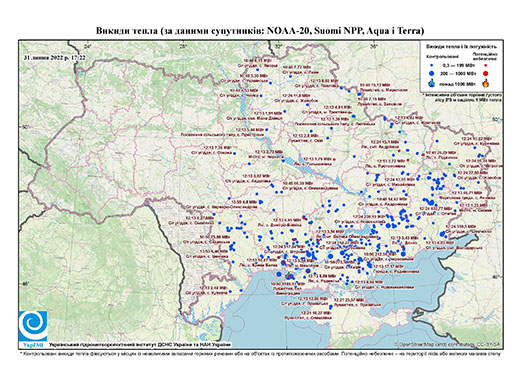Click the 36° longitude label at top
The image size is (520, 368).
click(373, 47)
